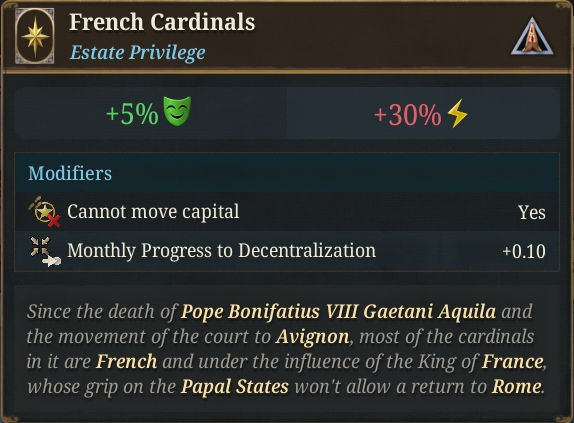Image resolution: width=574 pixels, height=423 pixels.
Task: Open the Papal States country link
Action: tap(235, 387)
